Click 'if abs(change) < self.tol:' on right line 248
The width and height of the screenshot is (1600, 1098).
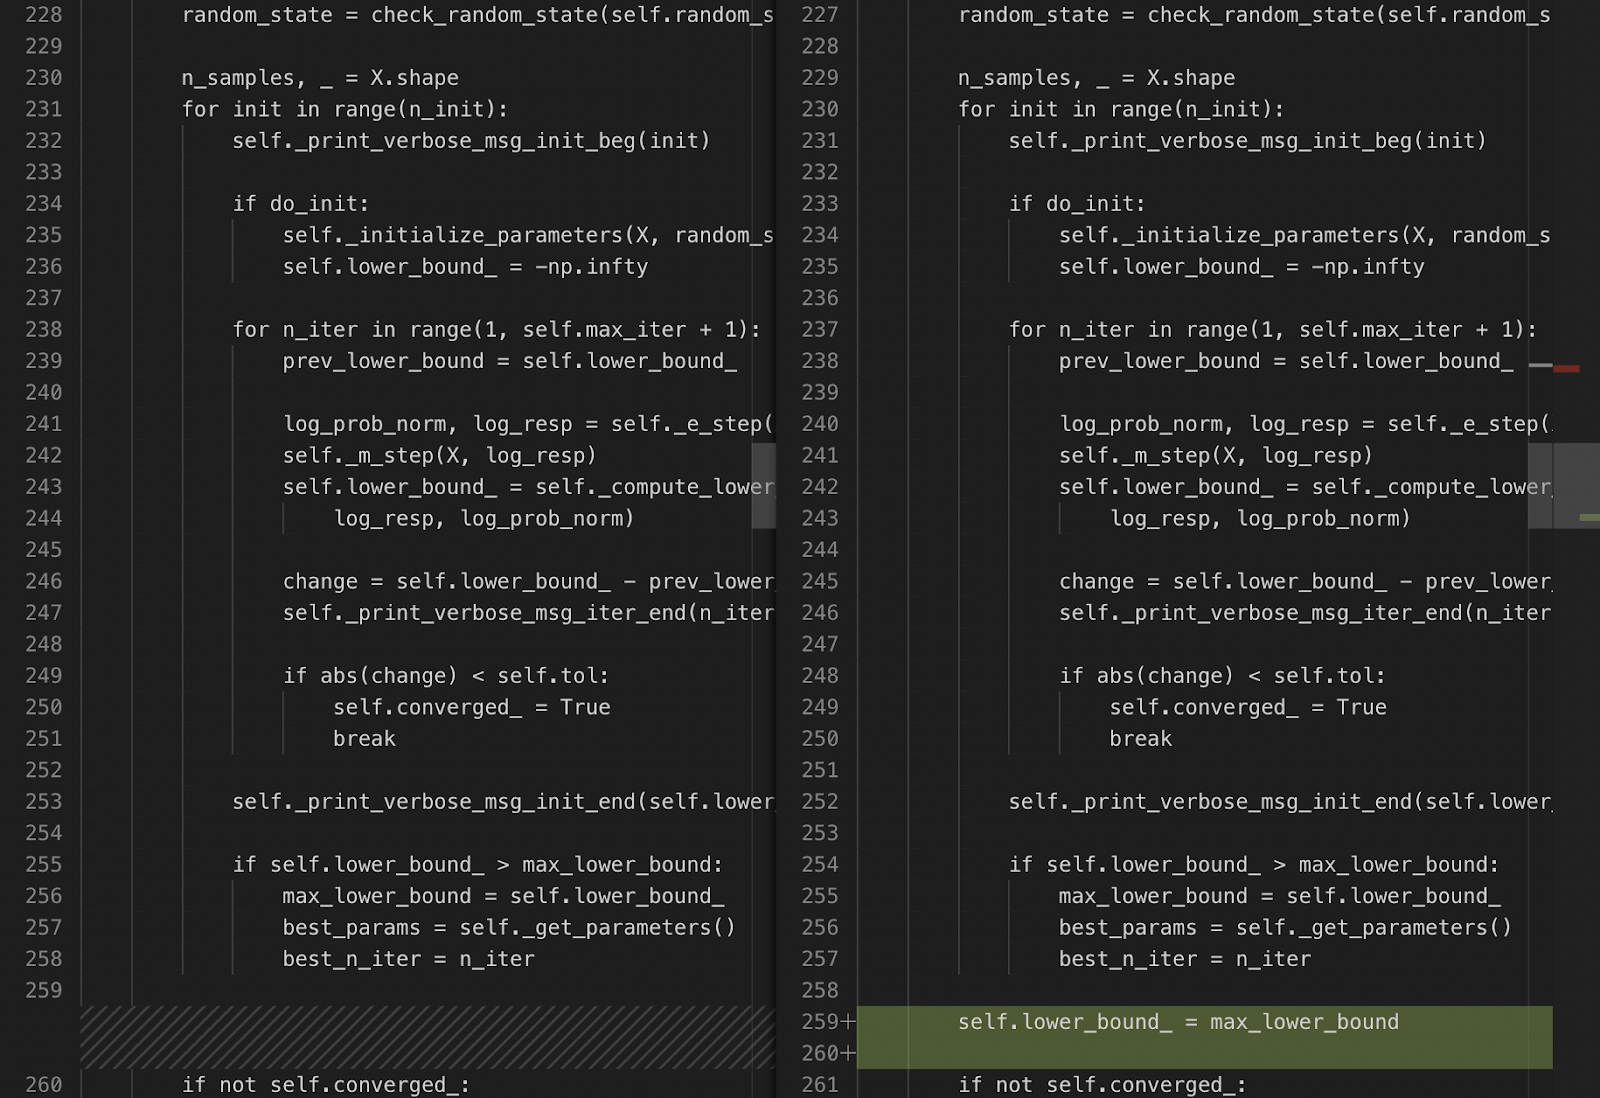[x=1223, y=676]
